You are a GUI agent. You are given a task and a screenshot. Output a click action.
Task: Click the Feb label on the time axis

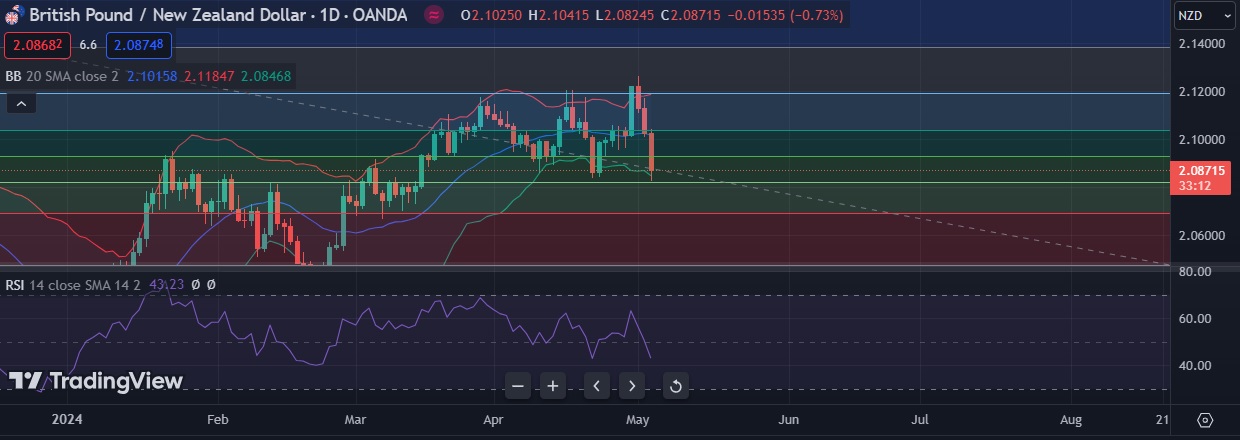pyautogui.click(x=218, y=419)
